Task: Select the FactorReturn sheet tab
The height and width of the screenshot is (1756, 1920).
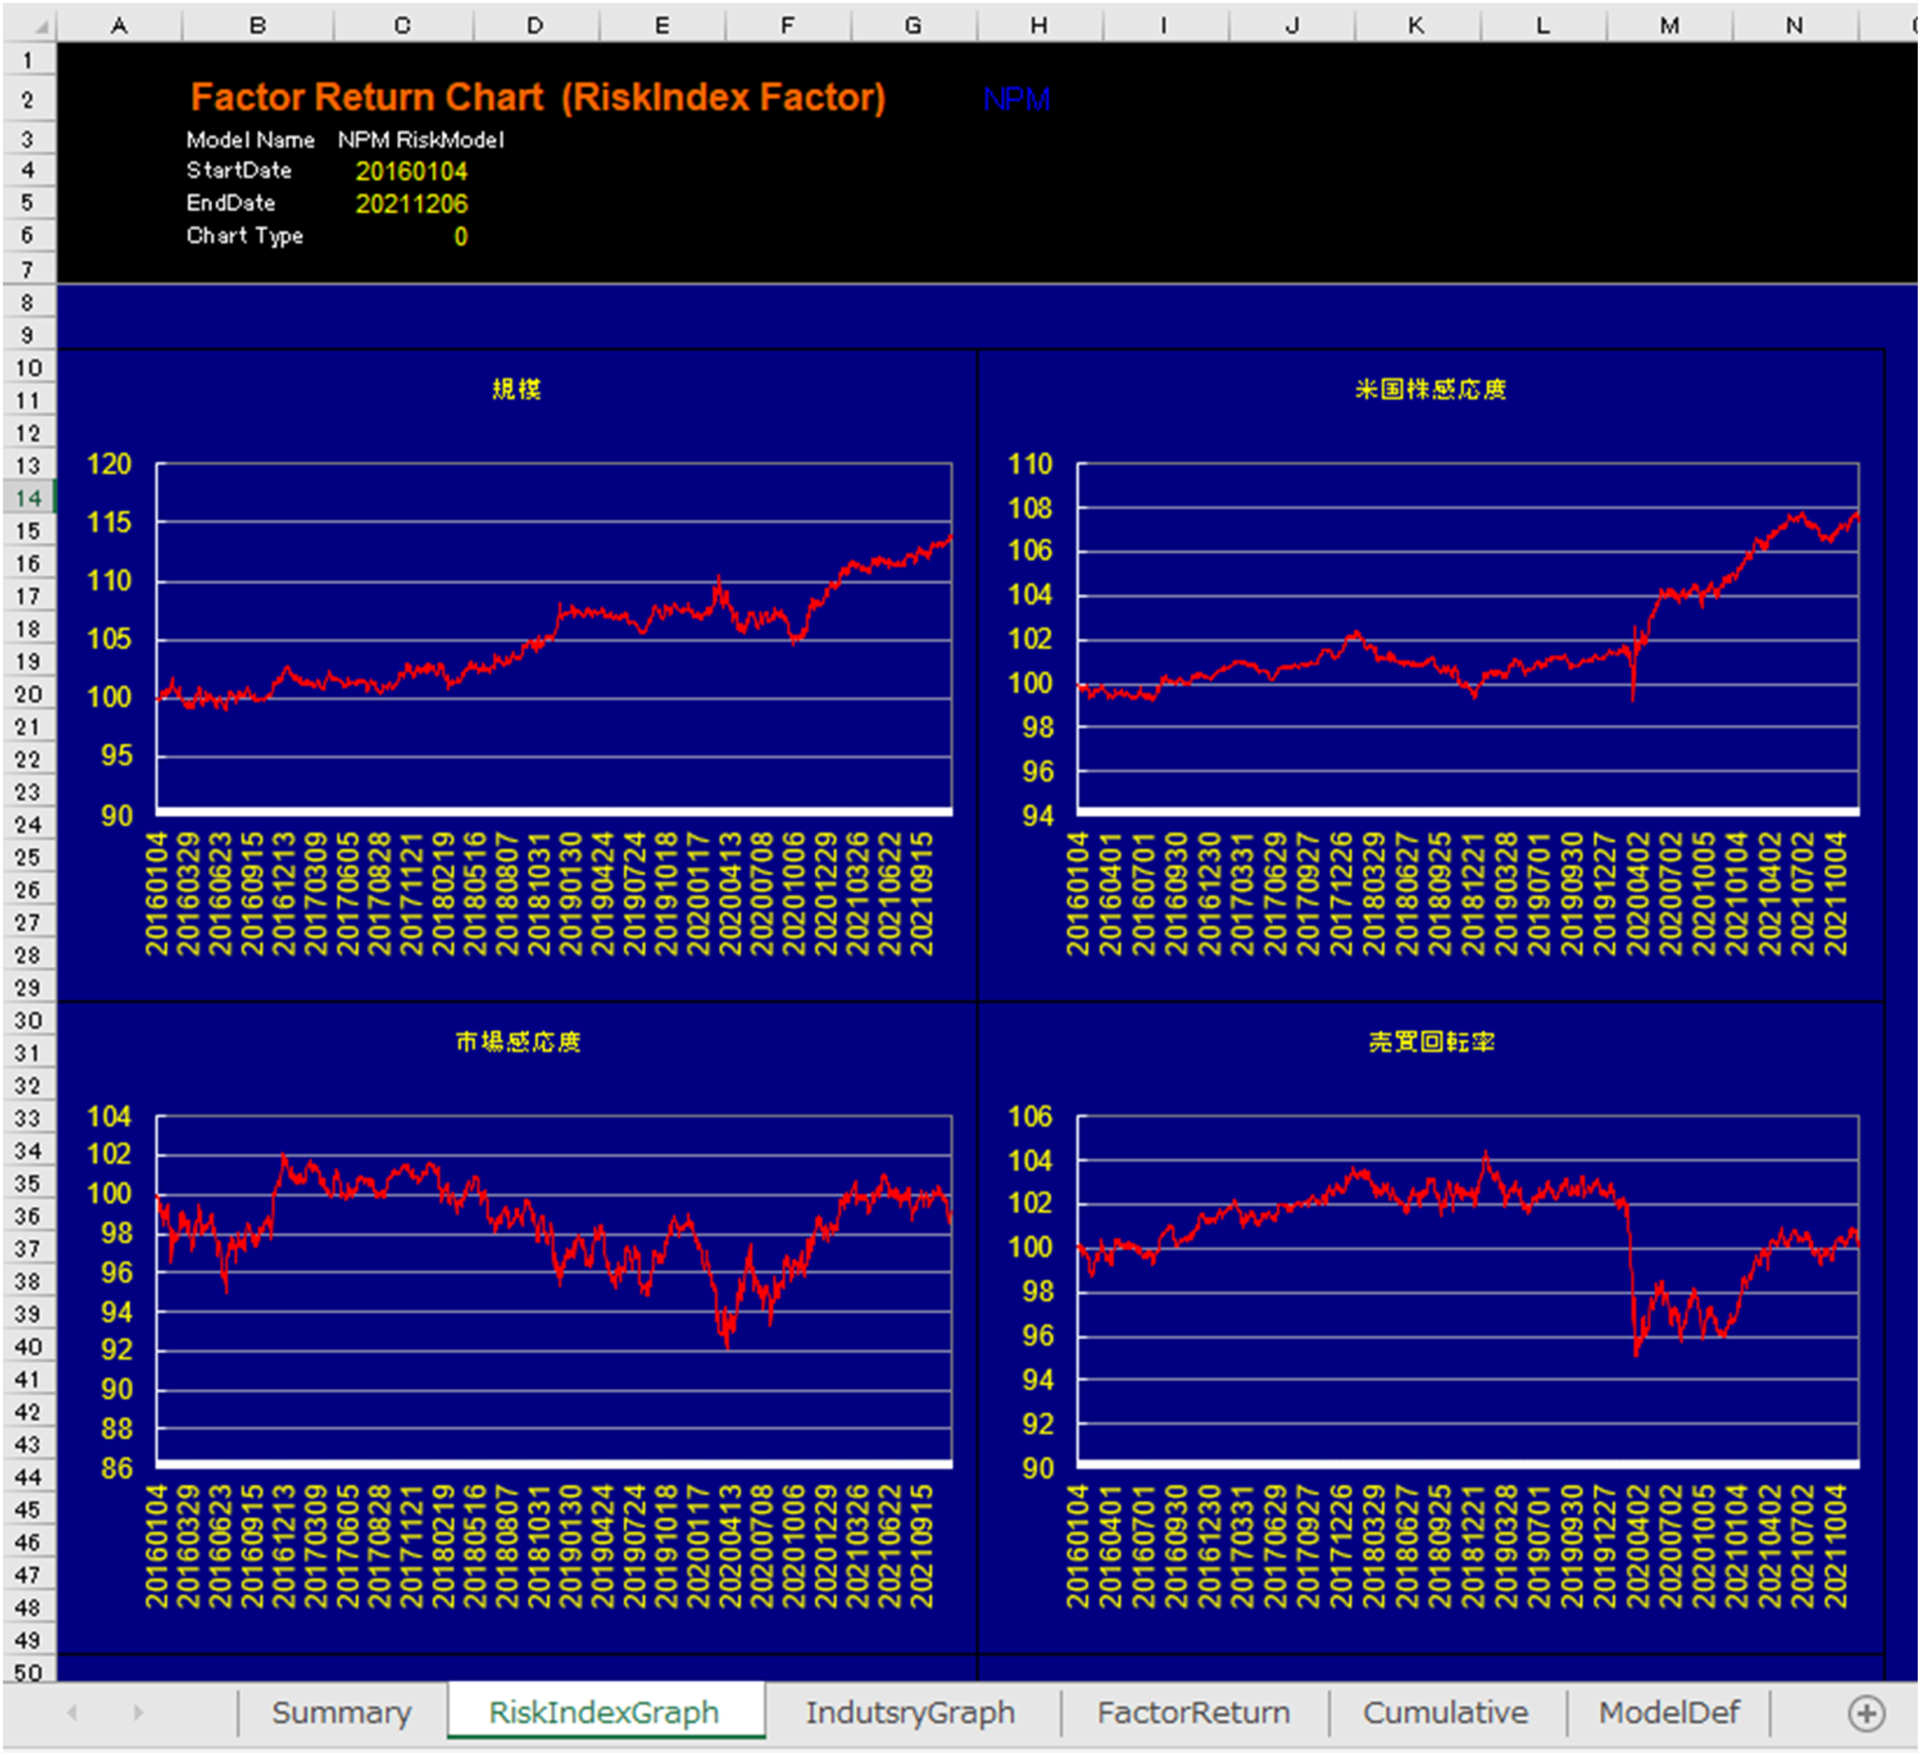Action: click(x=1193, y=1713)
